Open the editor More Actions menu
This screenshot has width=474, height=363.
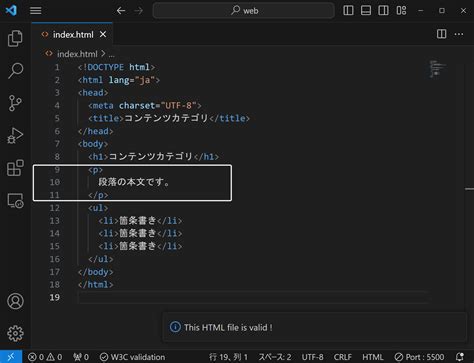tap(459, 34)
